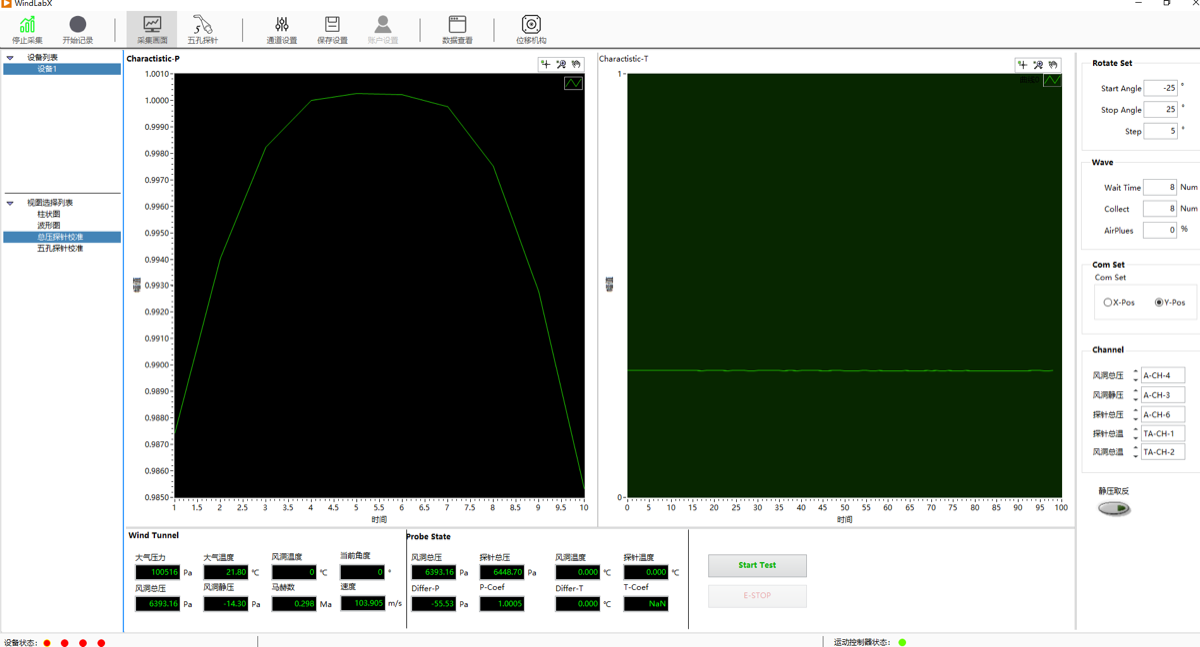
Task: Click the Step input field
Action: coord(1160,131)
